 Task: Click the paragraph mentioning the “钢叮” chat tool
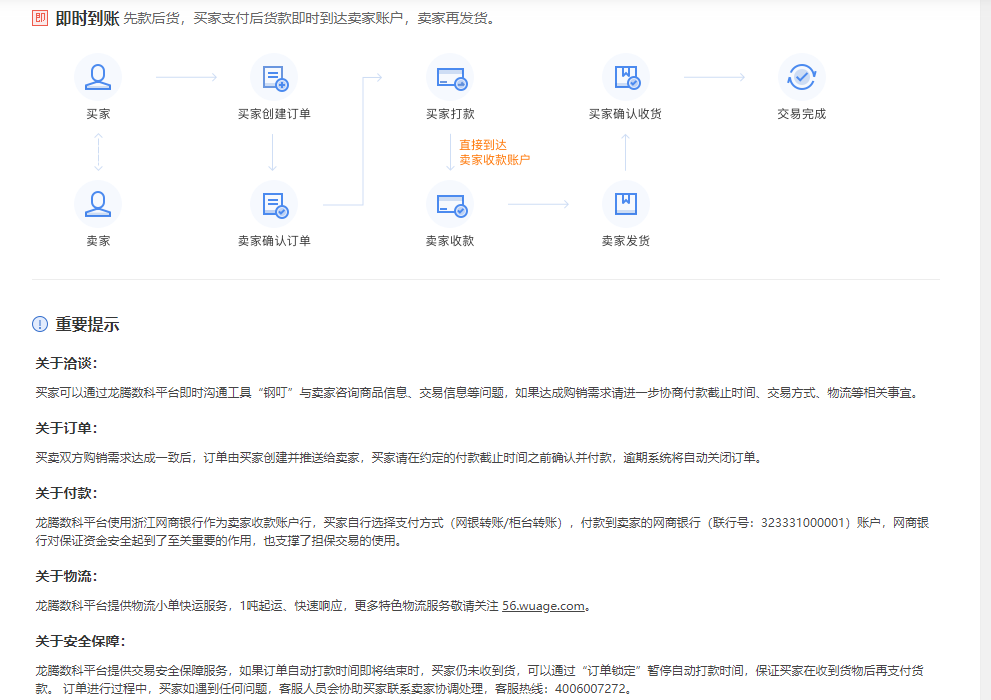(477, 393)
